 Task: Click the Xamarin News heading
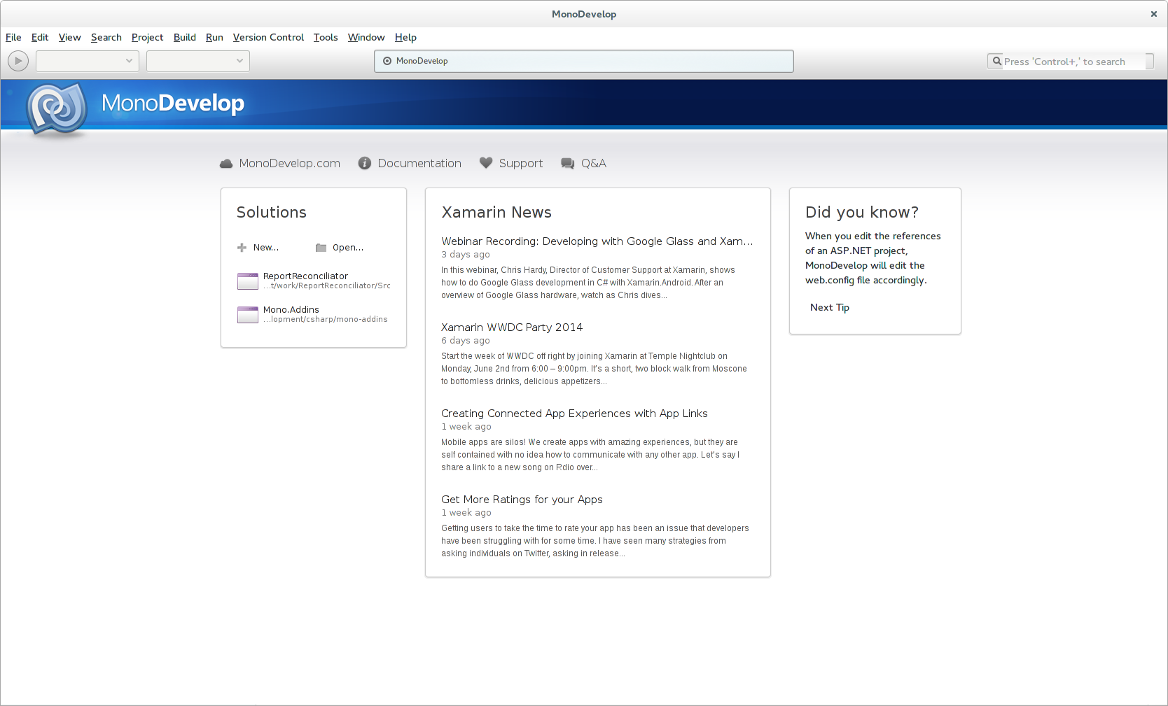[496, 212]
